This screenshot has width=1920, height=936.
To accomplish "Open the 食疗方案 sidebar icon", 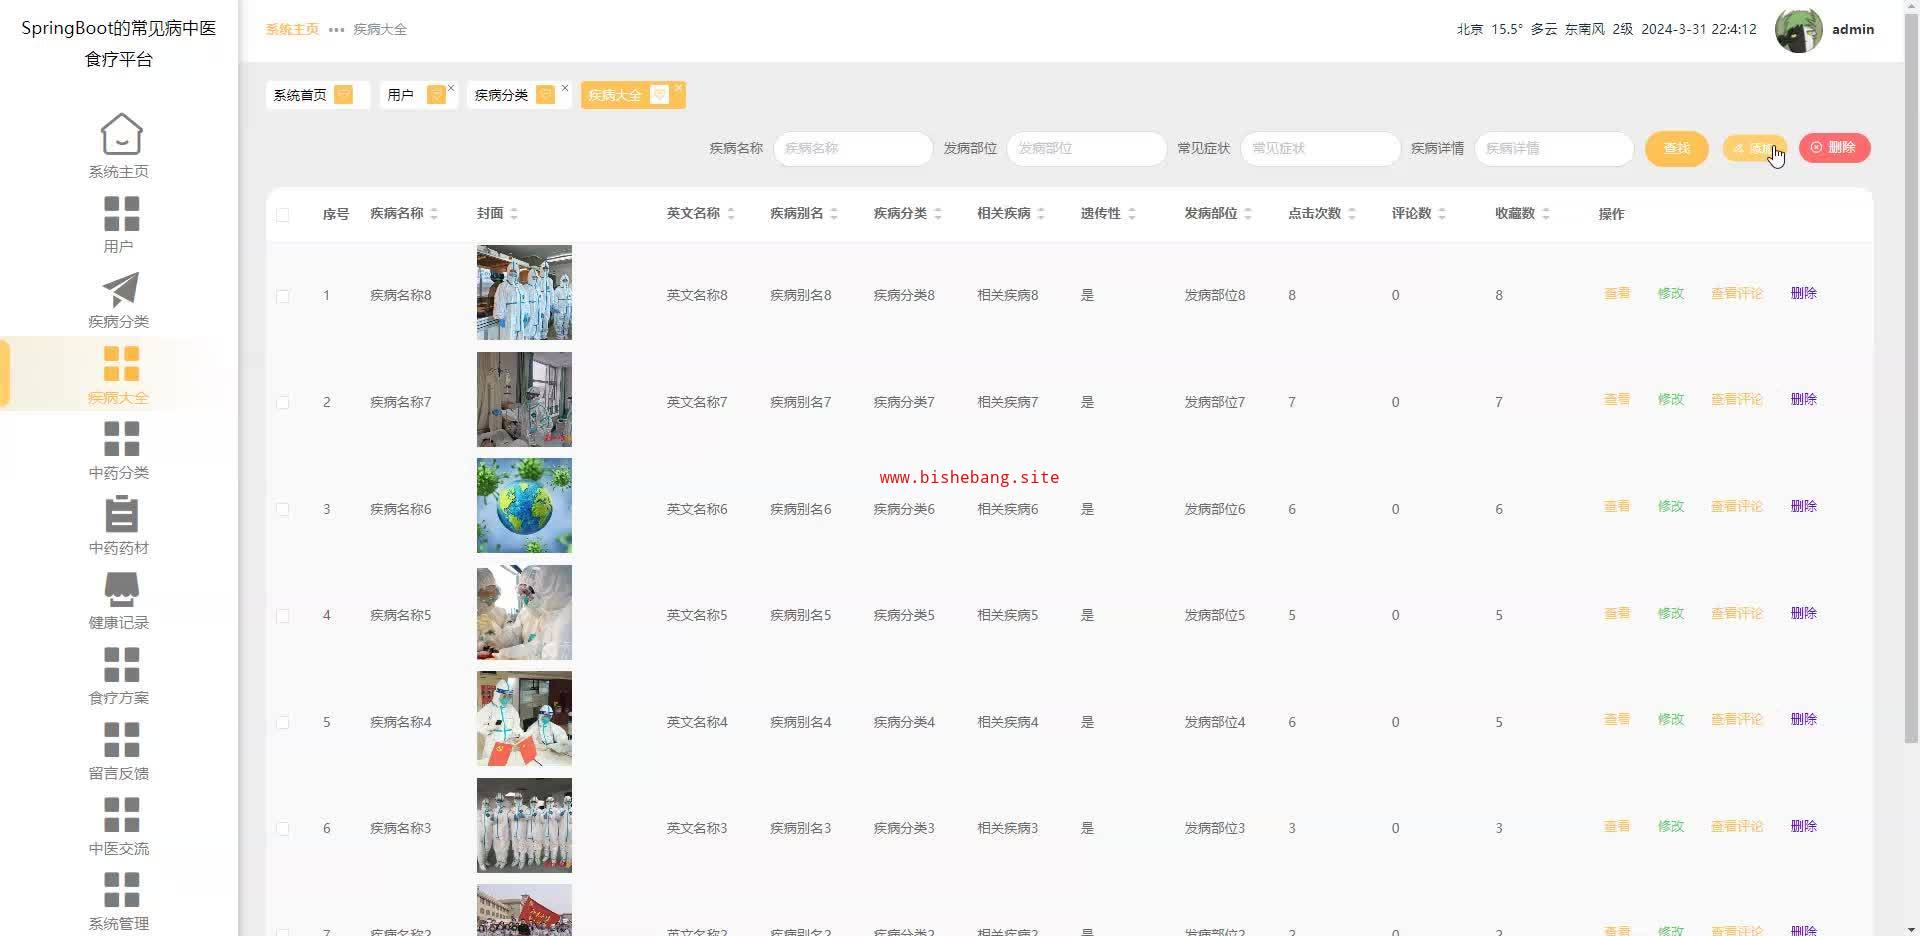I will [x=121, y=665].
